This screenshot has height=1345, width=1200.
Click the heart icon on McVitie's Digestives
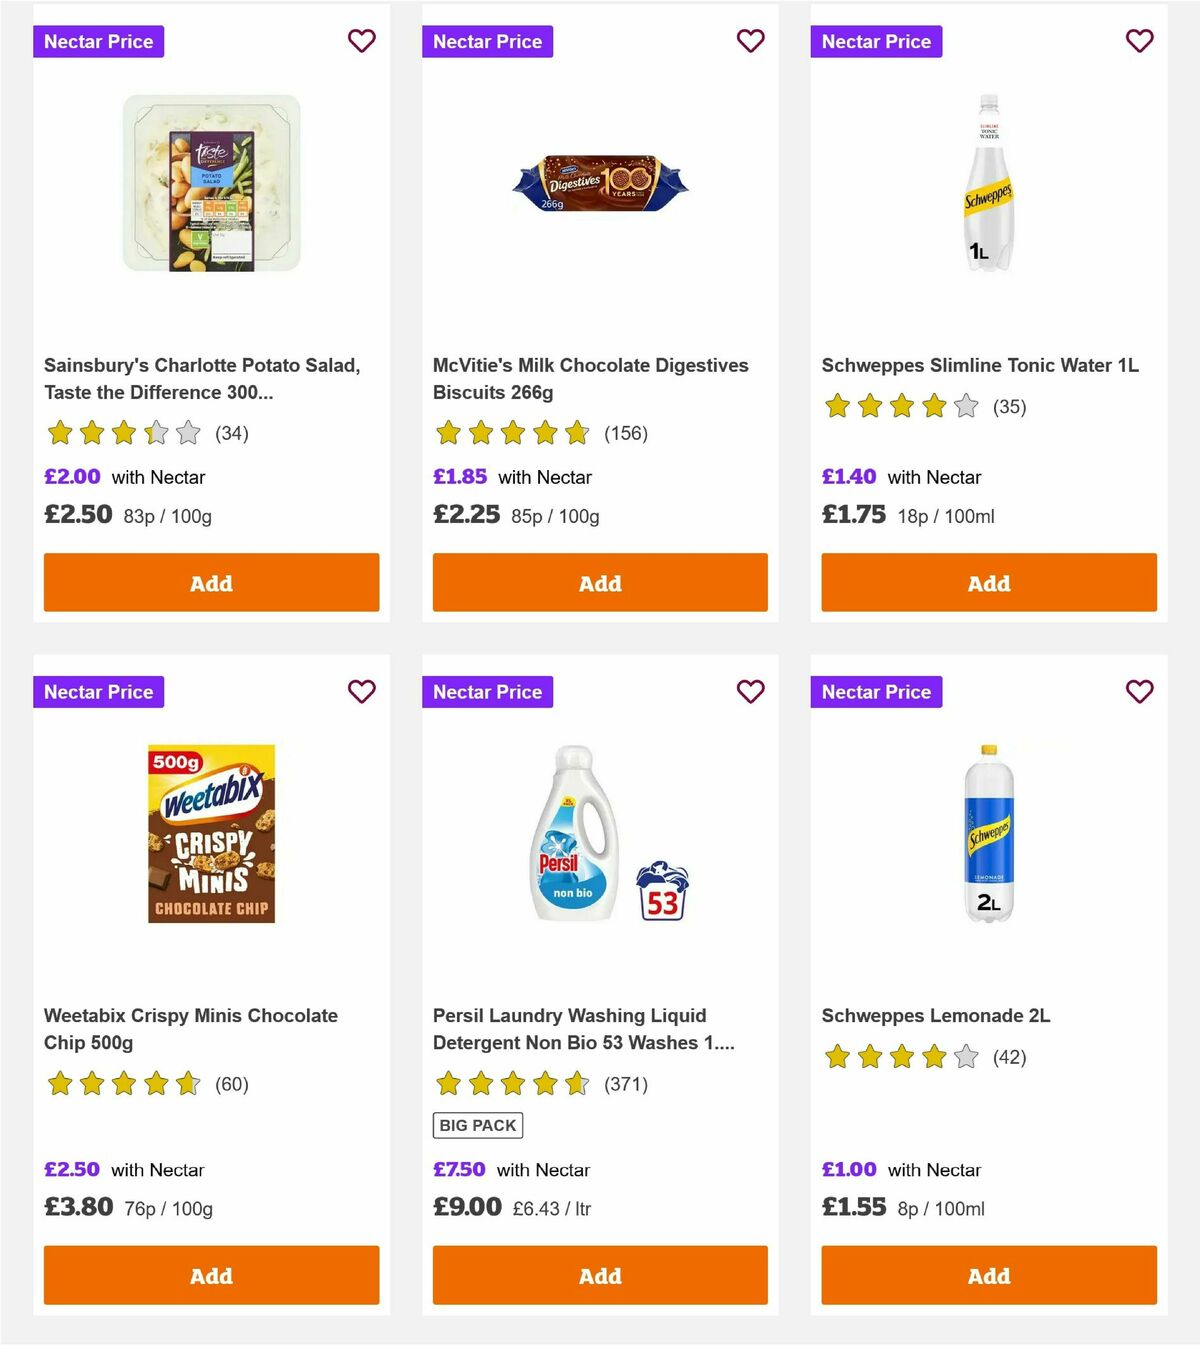[750, 41]
